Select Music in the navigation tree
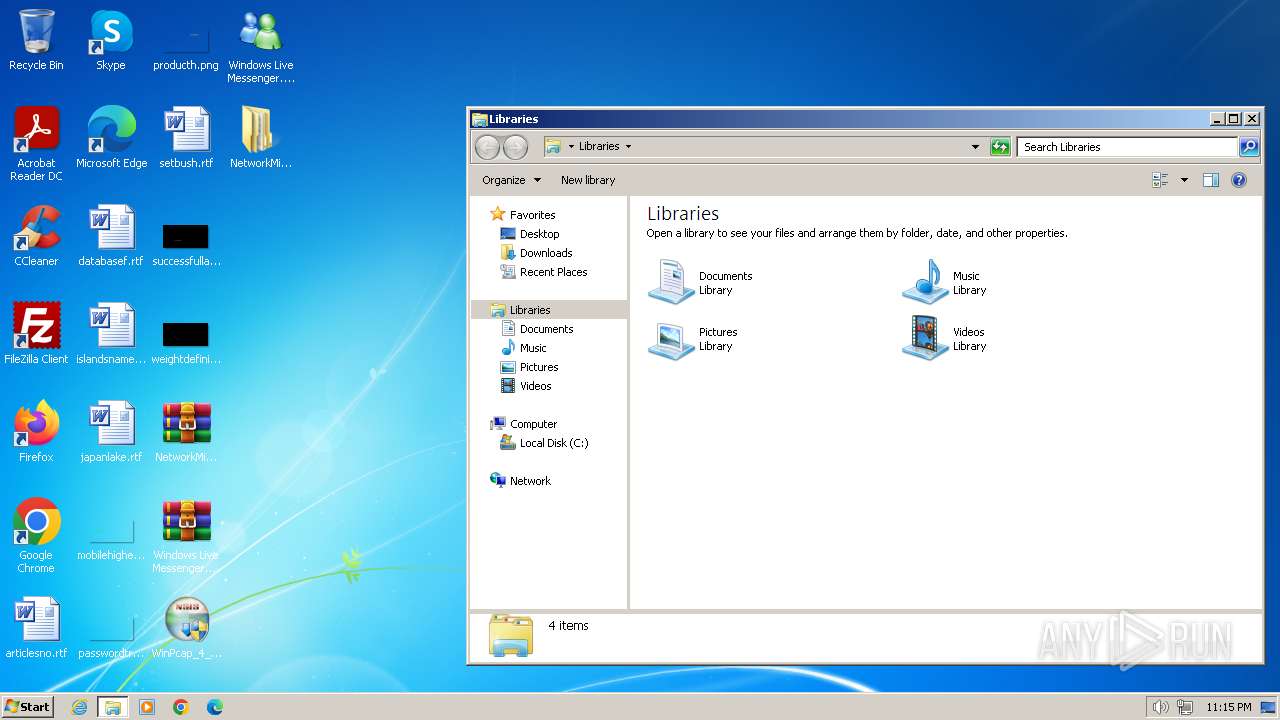 tap(533, 348)
